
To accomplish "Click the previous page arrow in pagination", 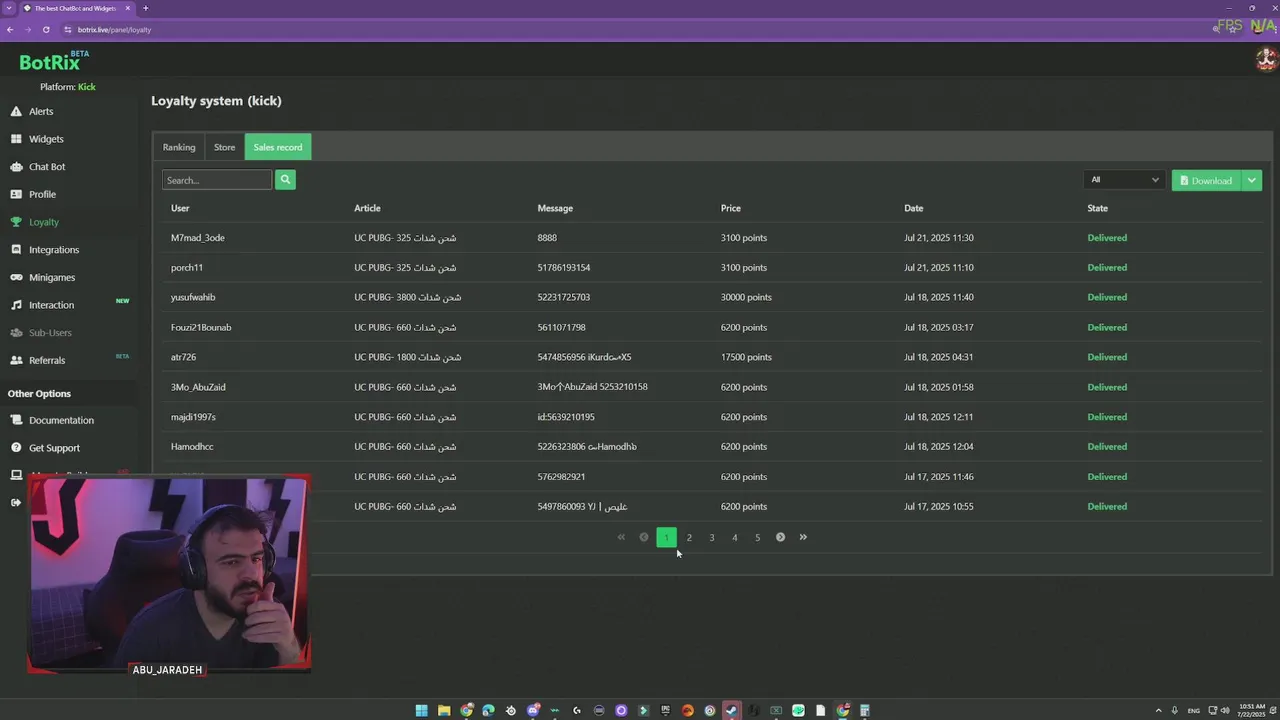I will [x=644, y=537].
